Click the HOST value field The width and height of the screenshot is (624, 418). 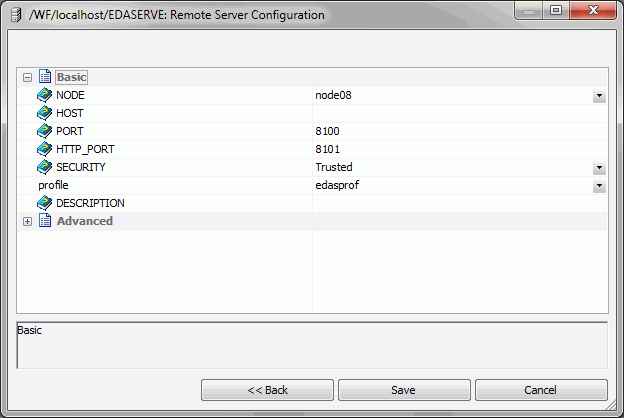(x=460, y=113)
